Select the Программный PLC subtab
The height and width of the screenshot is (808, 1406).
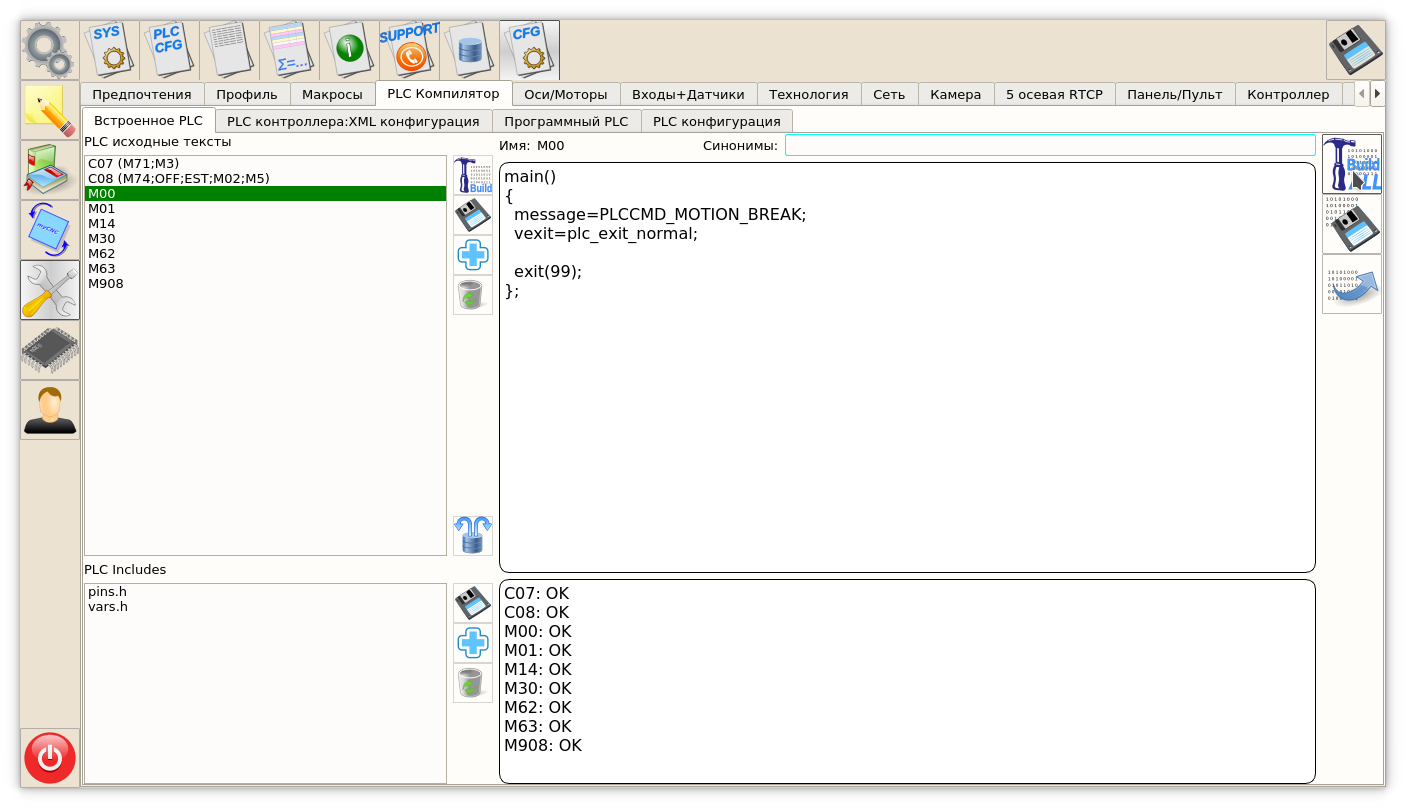[x=566, y=122]
